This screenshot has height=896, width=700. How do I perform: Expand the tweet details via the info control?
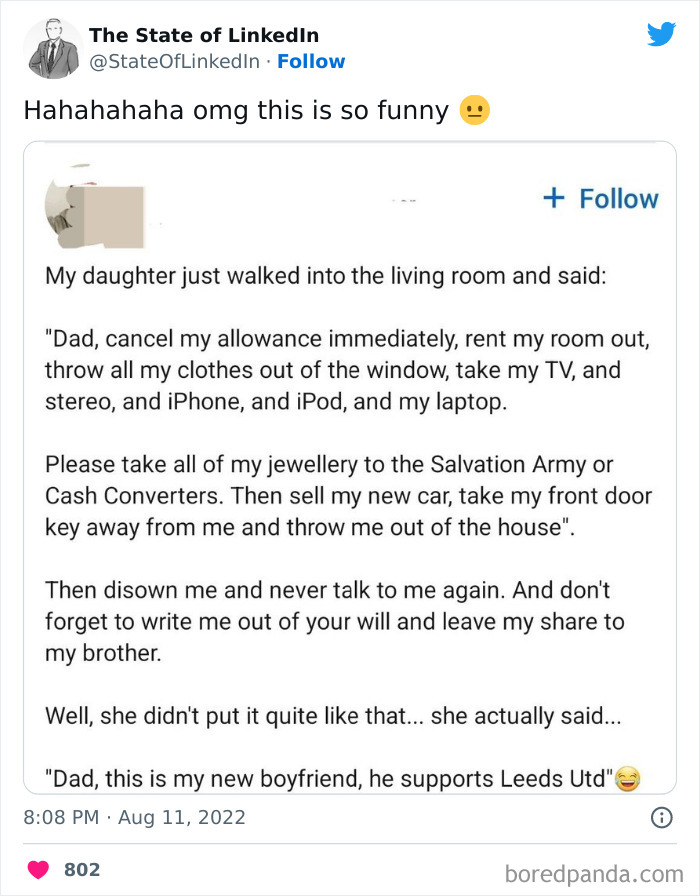pos(662,818)
